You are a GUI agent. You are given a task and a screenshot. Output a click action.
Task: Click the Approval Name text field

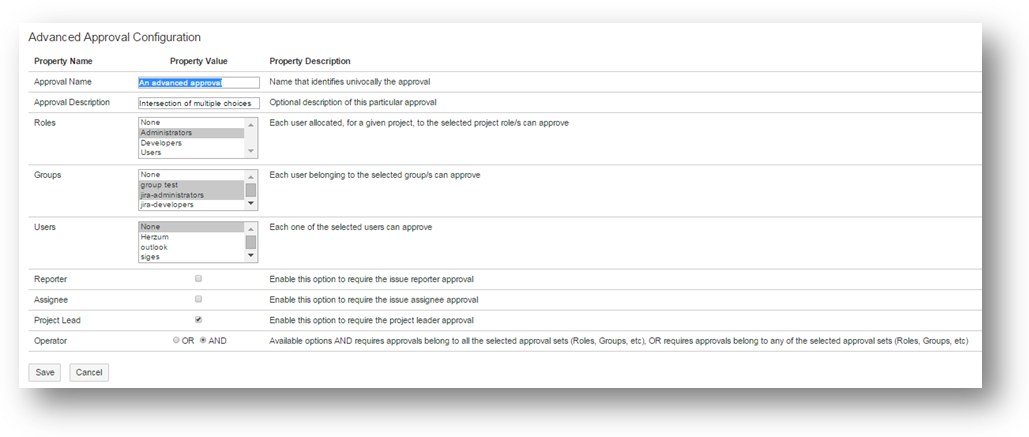pos(198,82)
